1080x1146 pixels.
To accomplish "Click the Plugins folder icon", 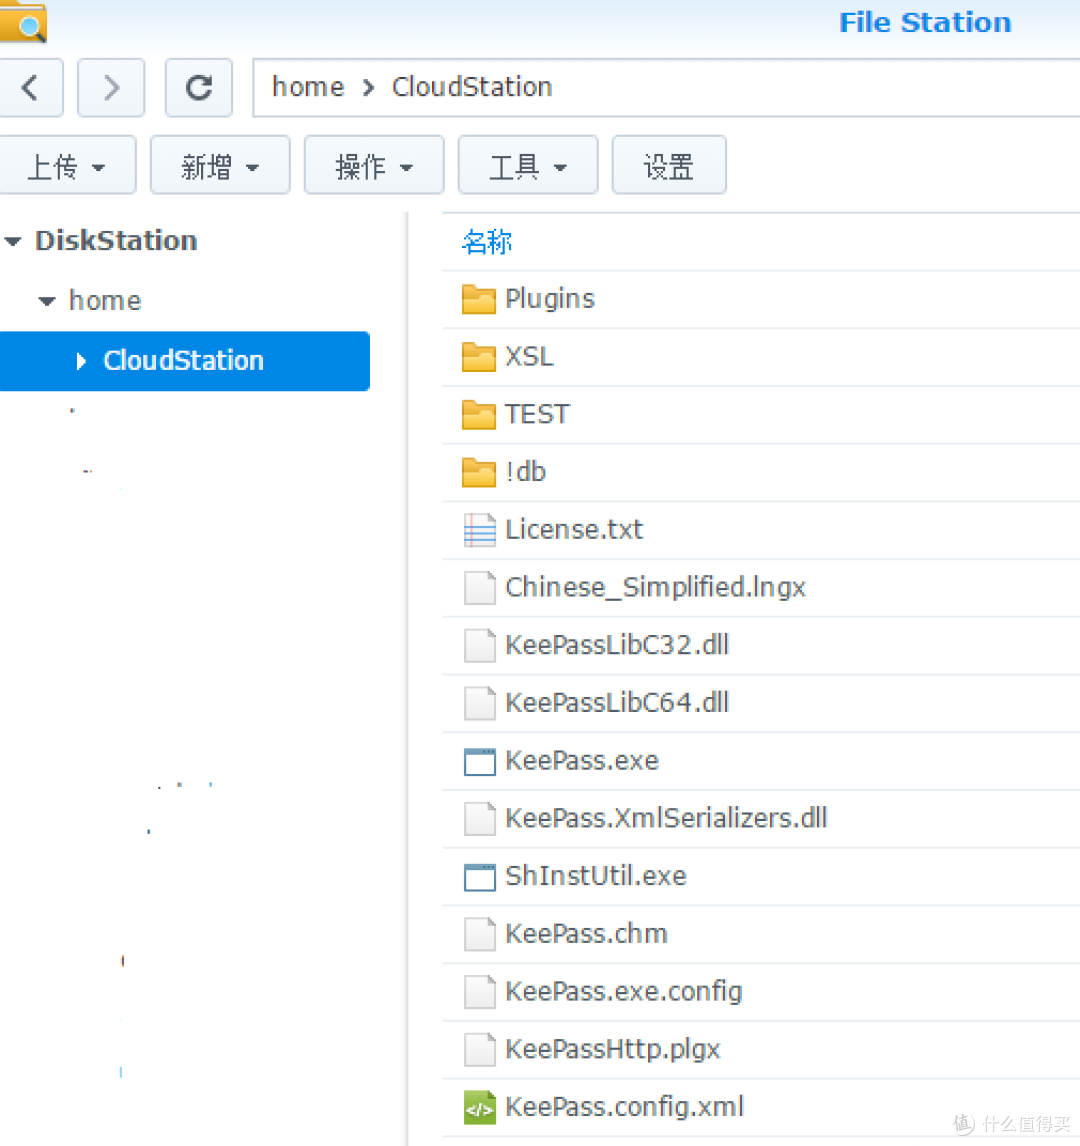I will [x=479, y=300].
